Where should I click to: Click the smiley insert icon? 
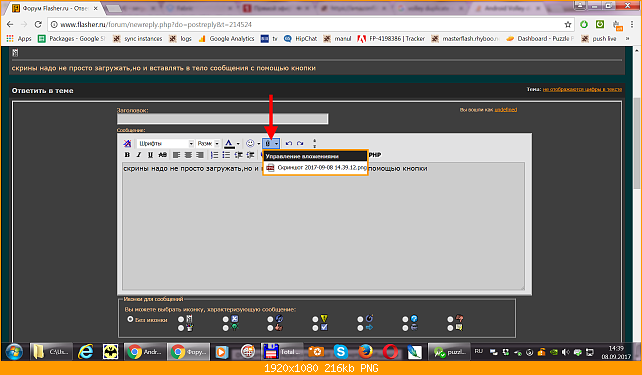pyautogui.click(x=250, y=143)
